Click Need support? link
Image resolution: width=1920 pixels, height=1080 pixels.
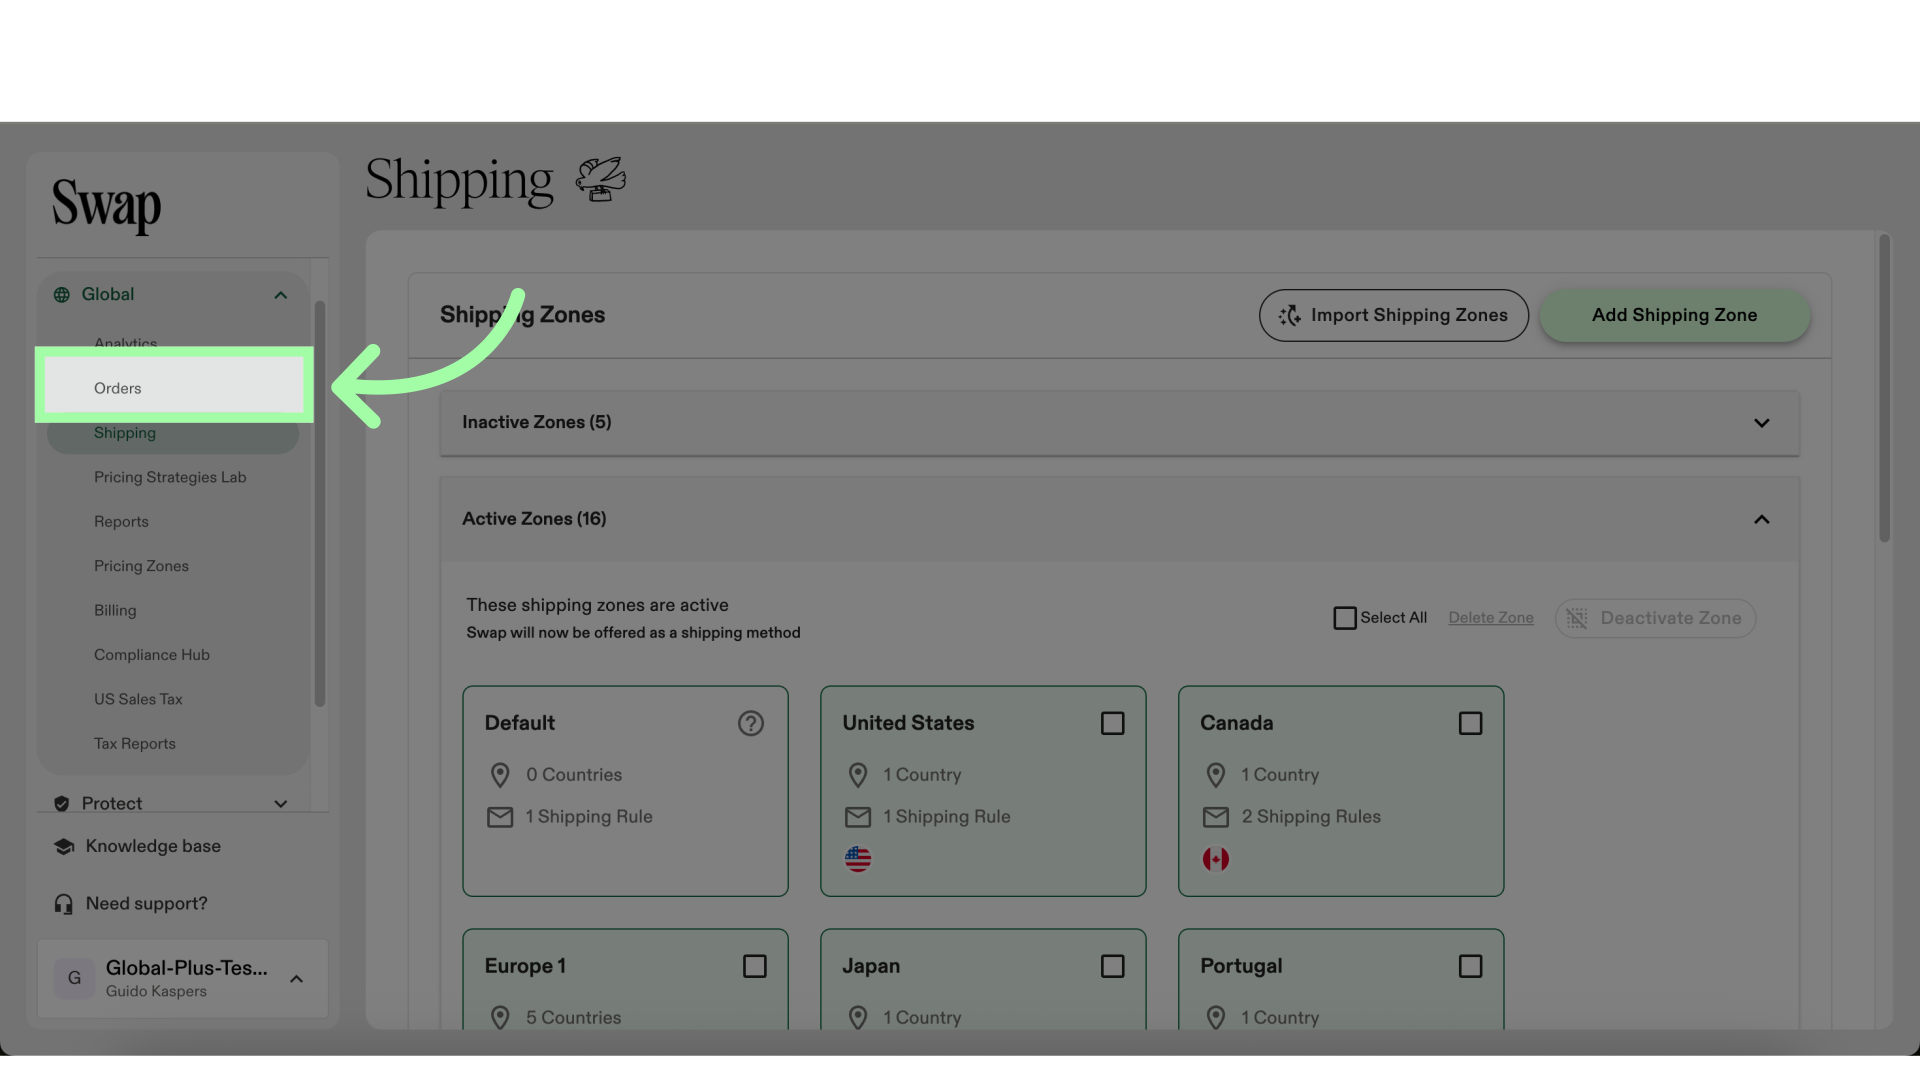pos(147,904)
